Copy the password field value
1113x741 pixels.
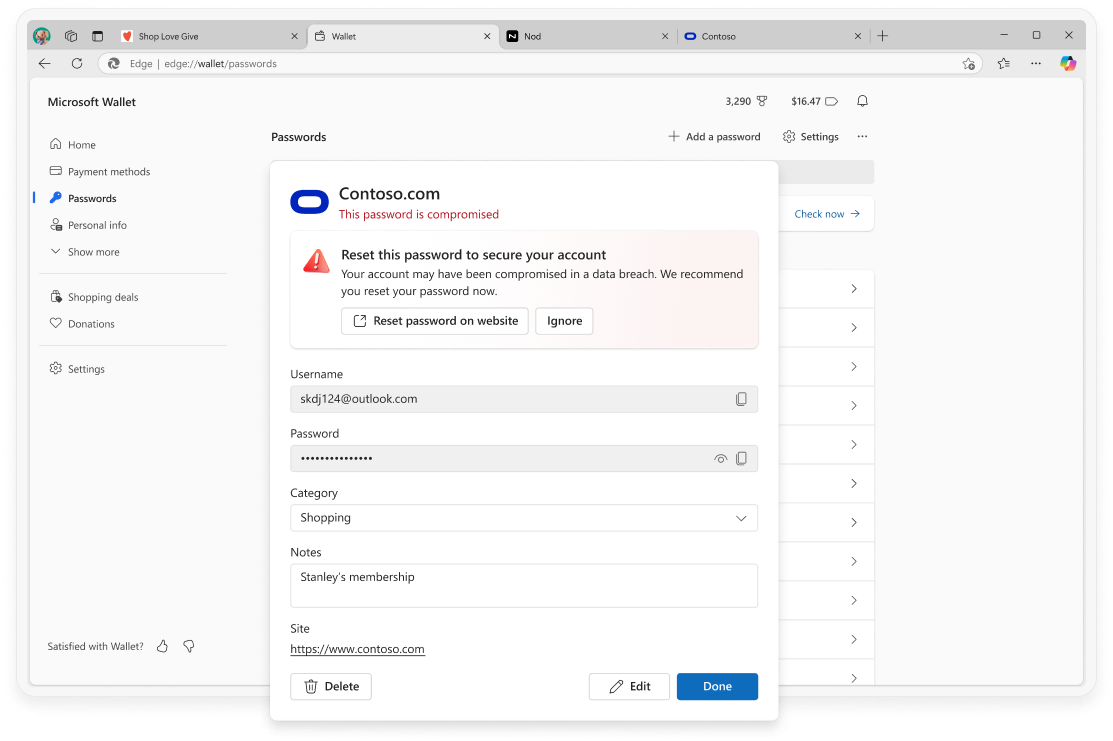[741, 459]
